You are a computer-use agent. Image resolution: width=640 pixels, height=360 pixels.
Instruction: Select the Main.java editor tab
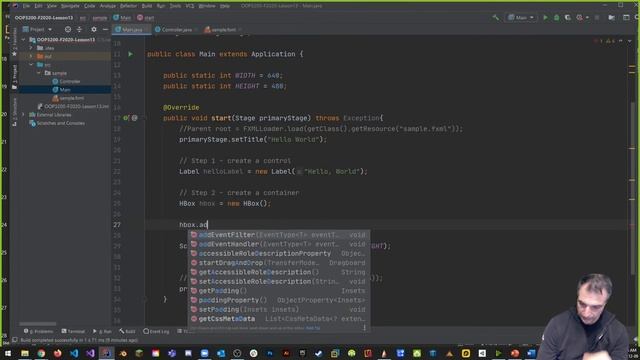[131, 29]
